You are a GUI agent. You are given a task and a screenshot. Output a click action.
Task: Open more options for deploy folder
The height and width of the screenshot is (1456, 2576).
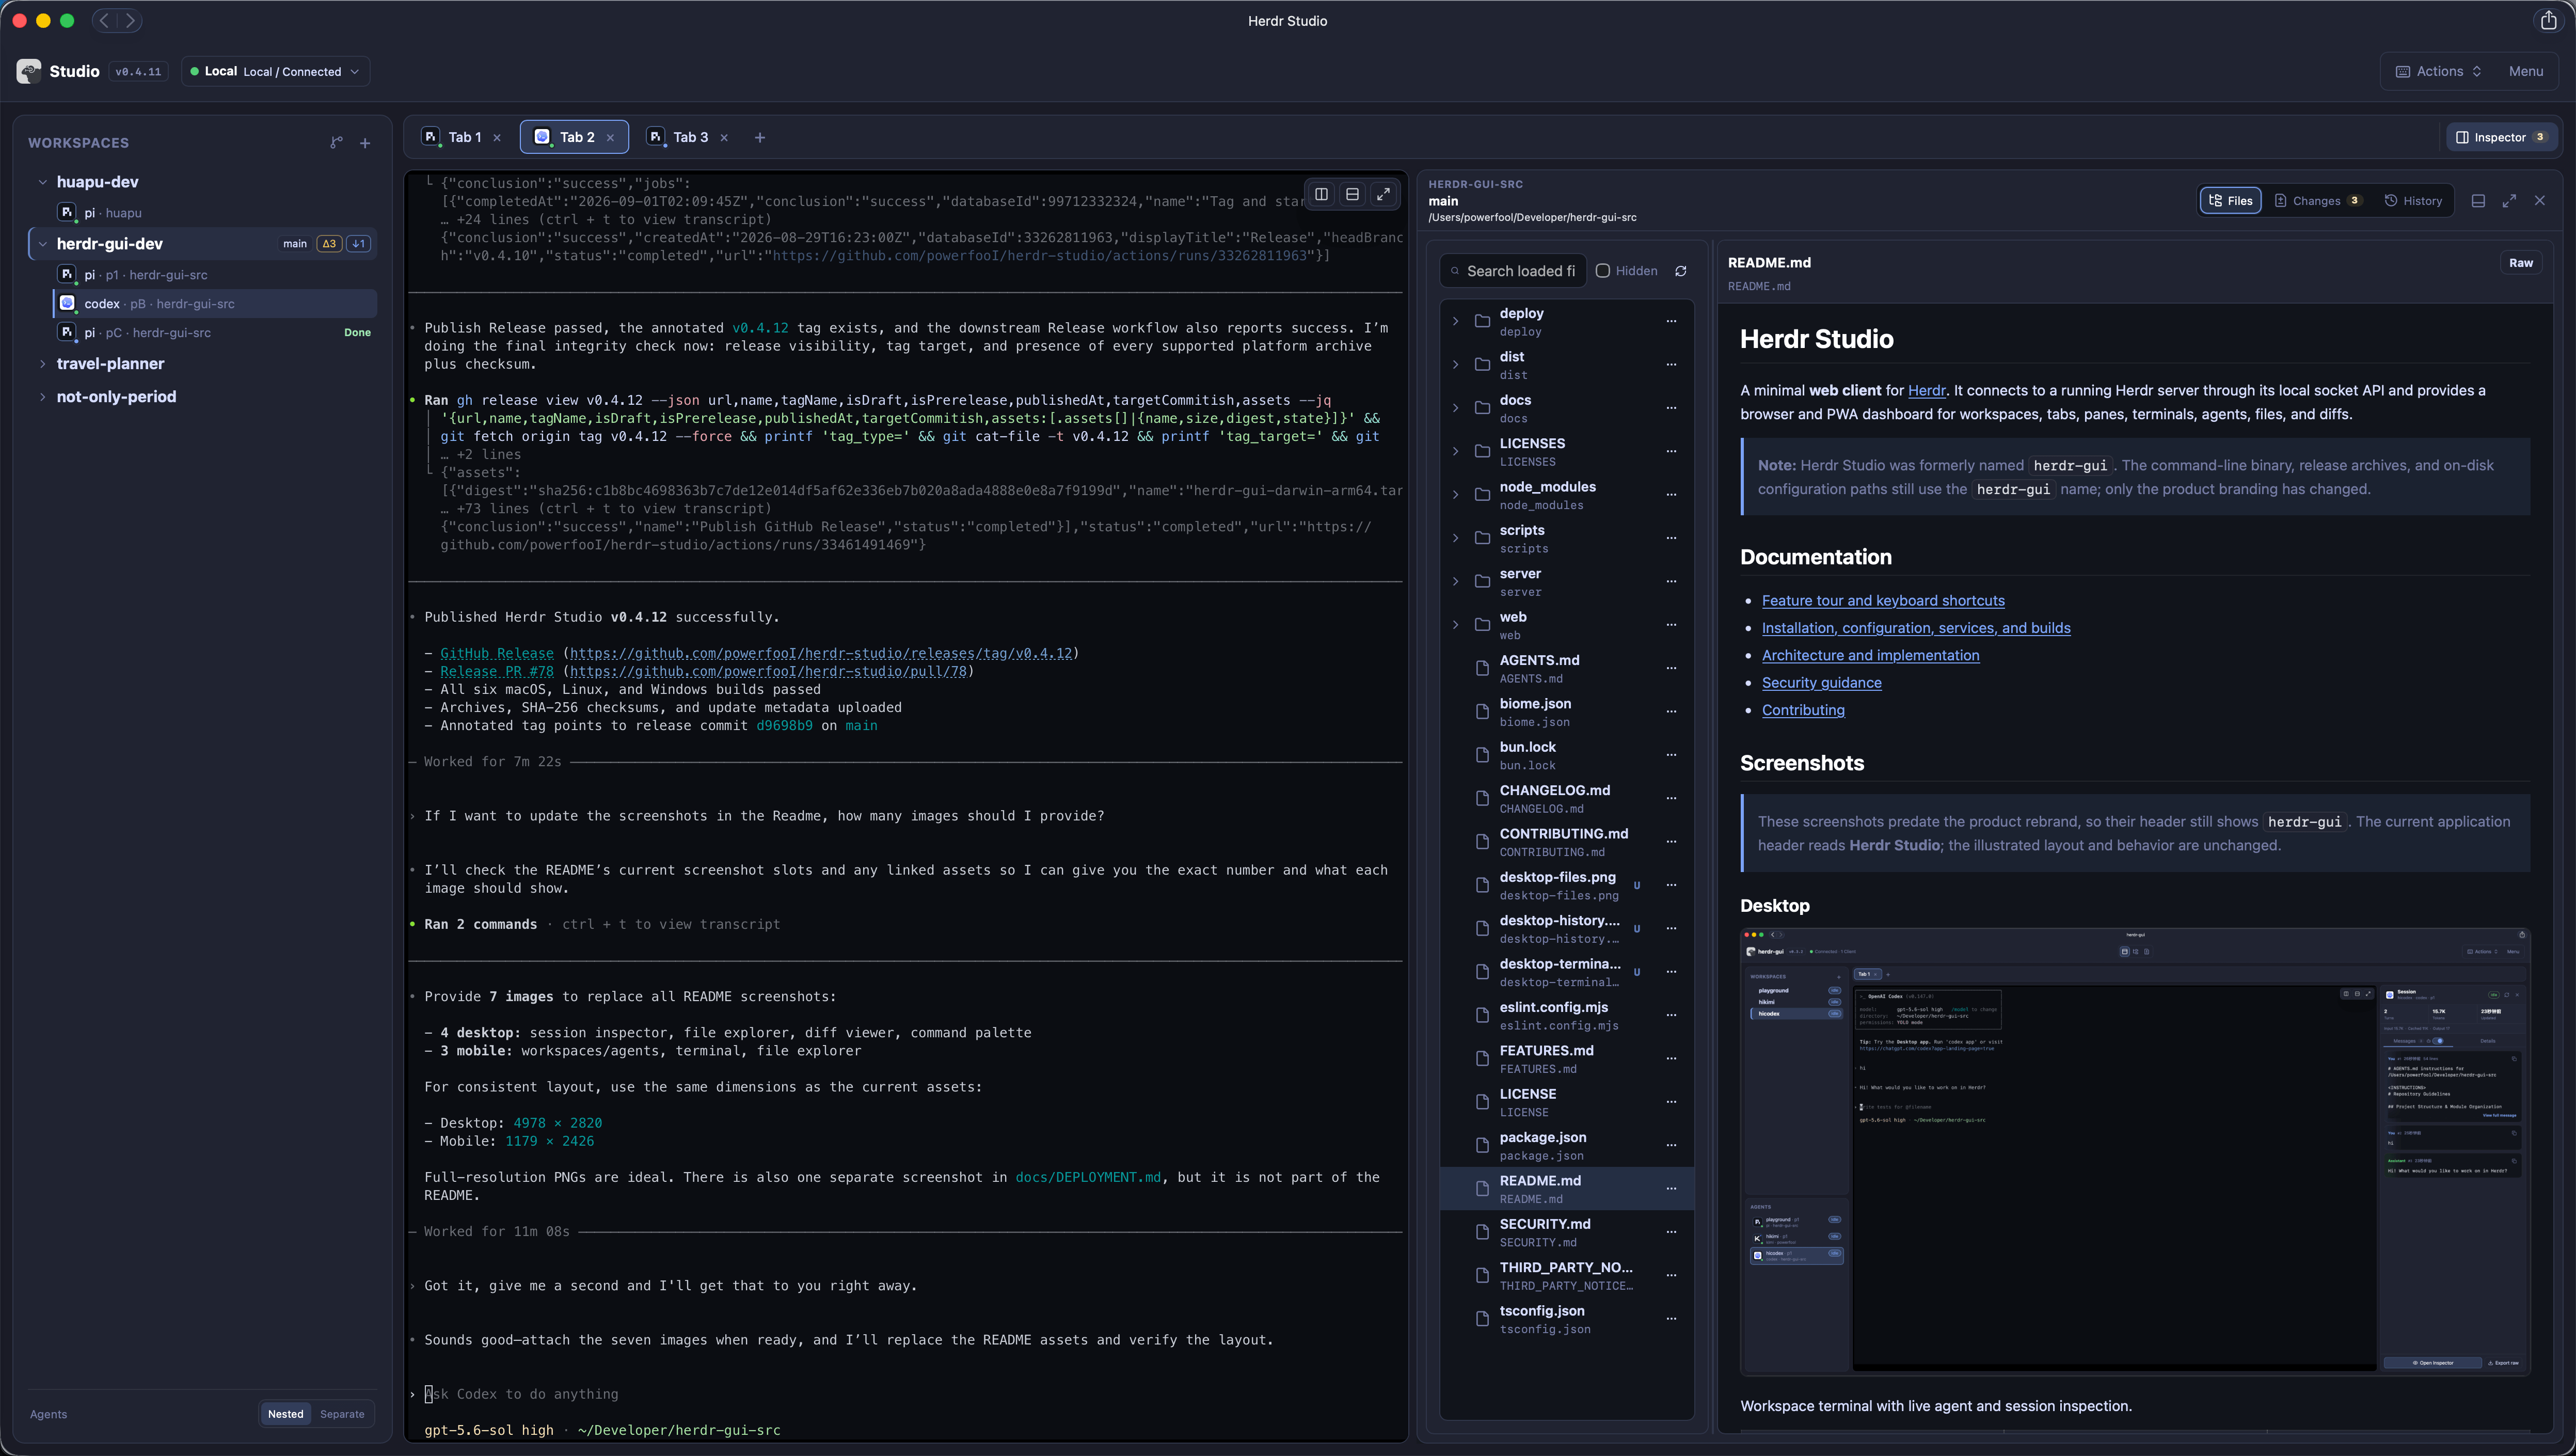click(x=1671, y=321)
